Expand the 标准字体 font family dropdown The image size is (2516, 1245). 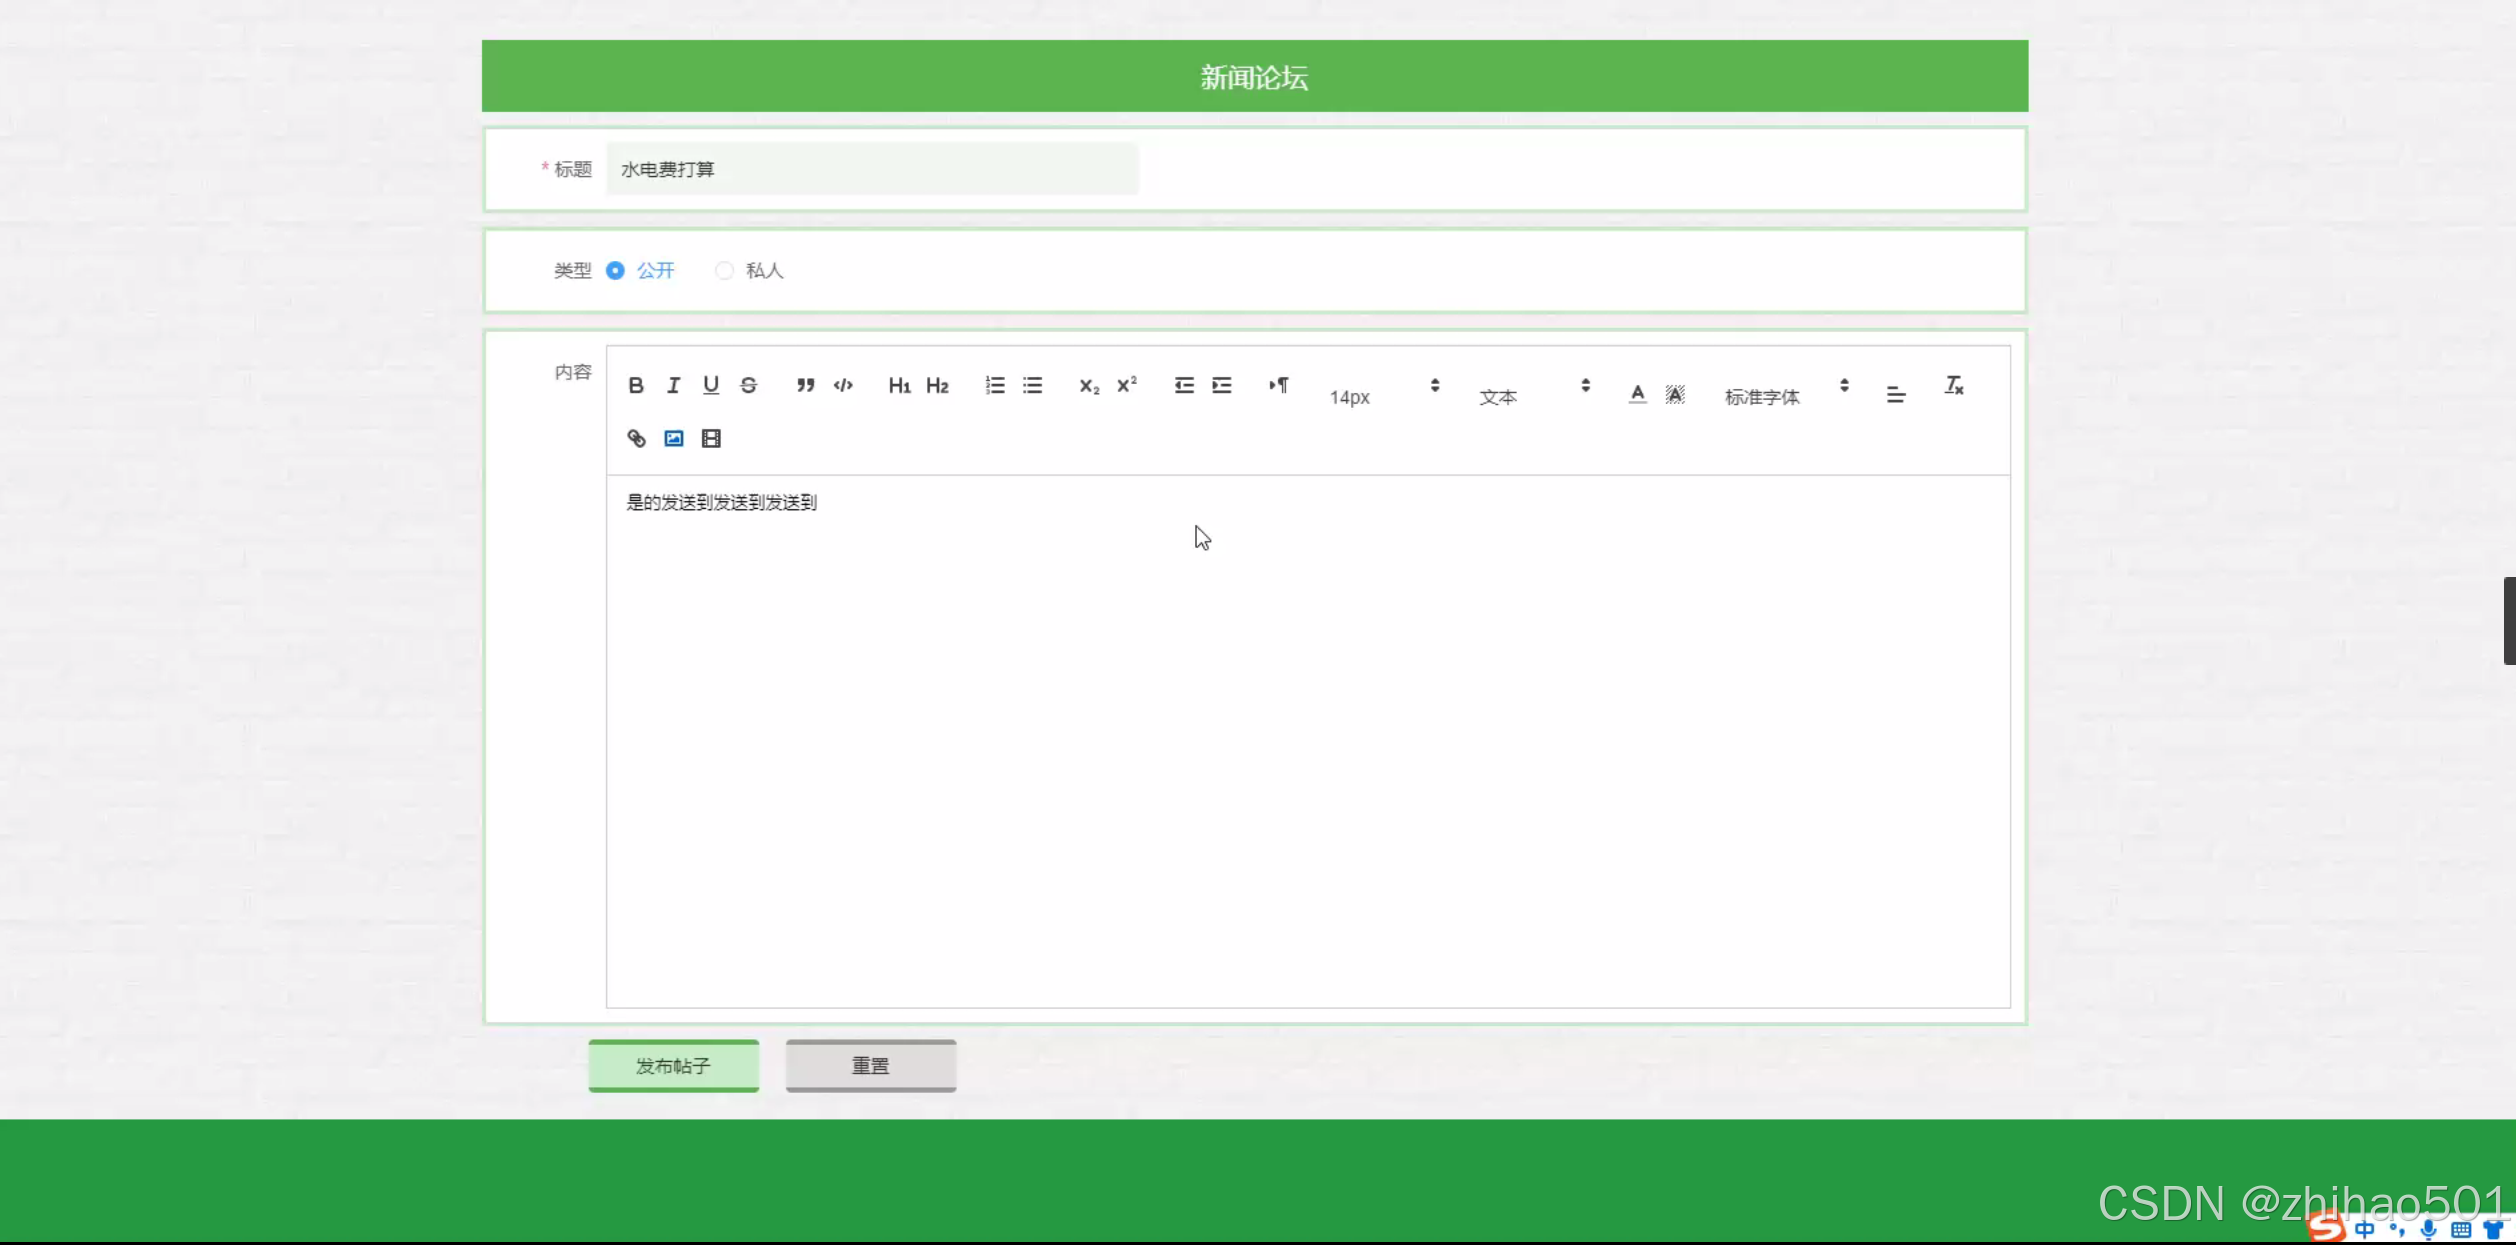[1785, 395]
